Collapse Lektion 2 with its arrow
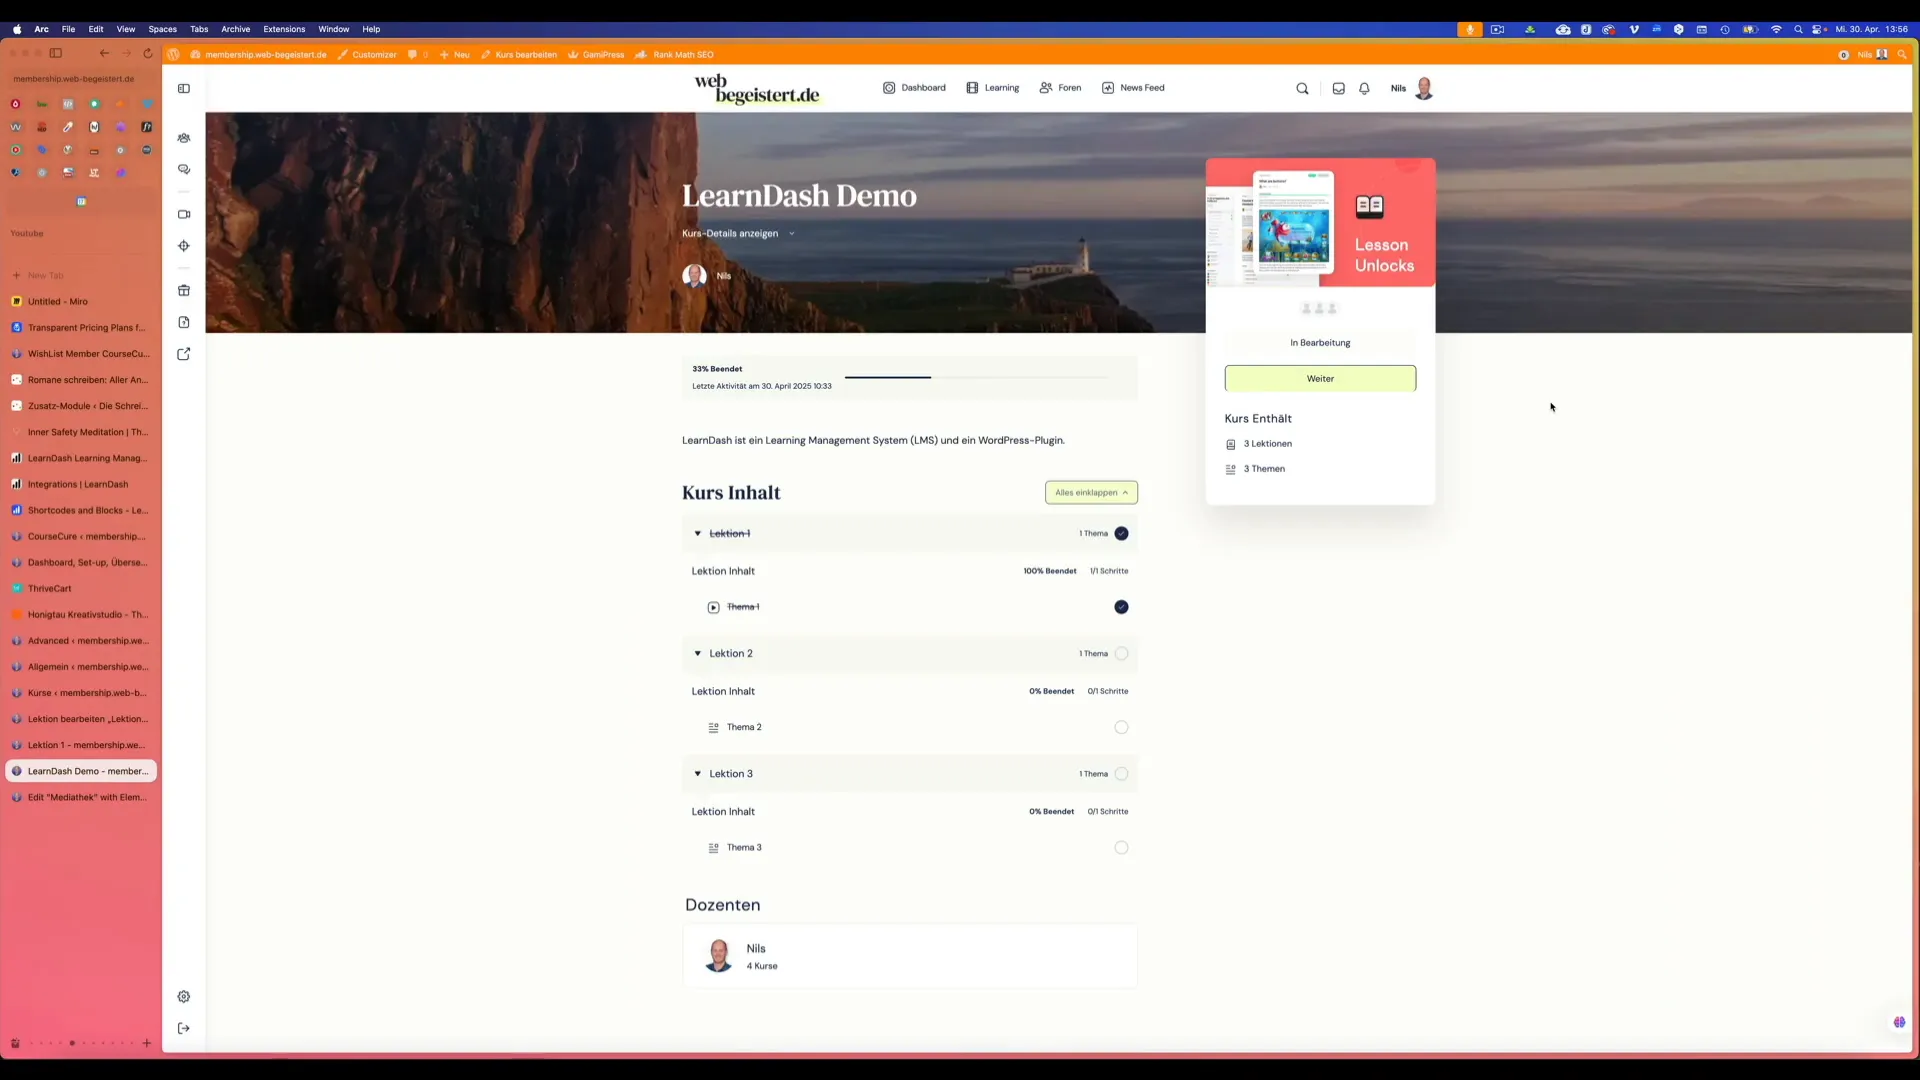 coord(698,653)
